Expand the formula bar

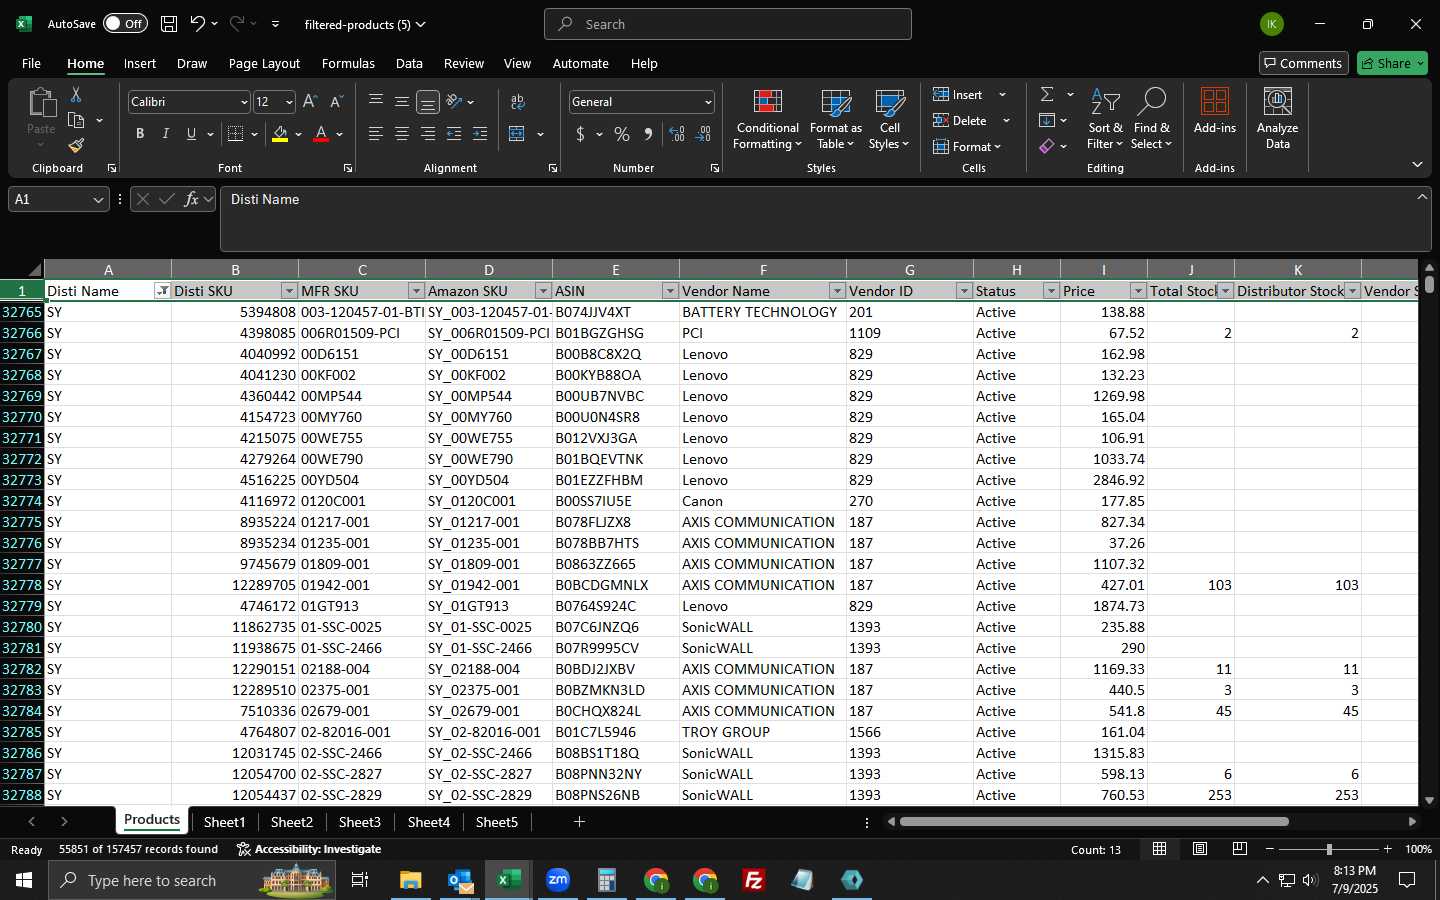[x=1422, y=197]
